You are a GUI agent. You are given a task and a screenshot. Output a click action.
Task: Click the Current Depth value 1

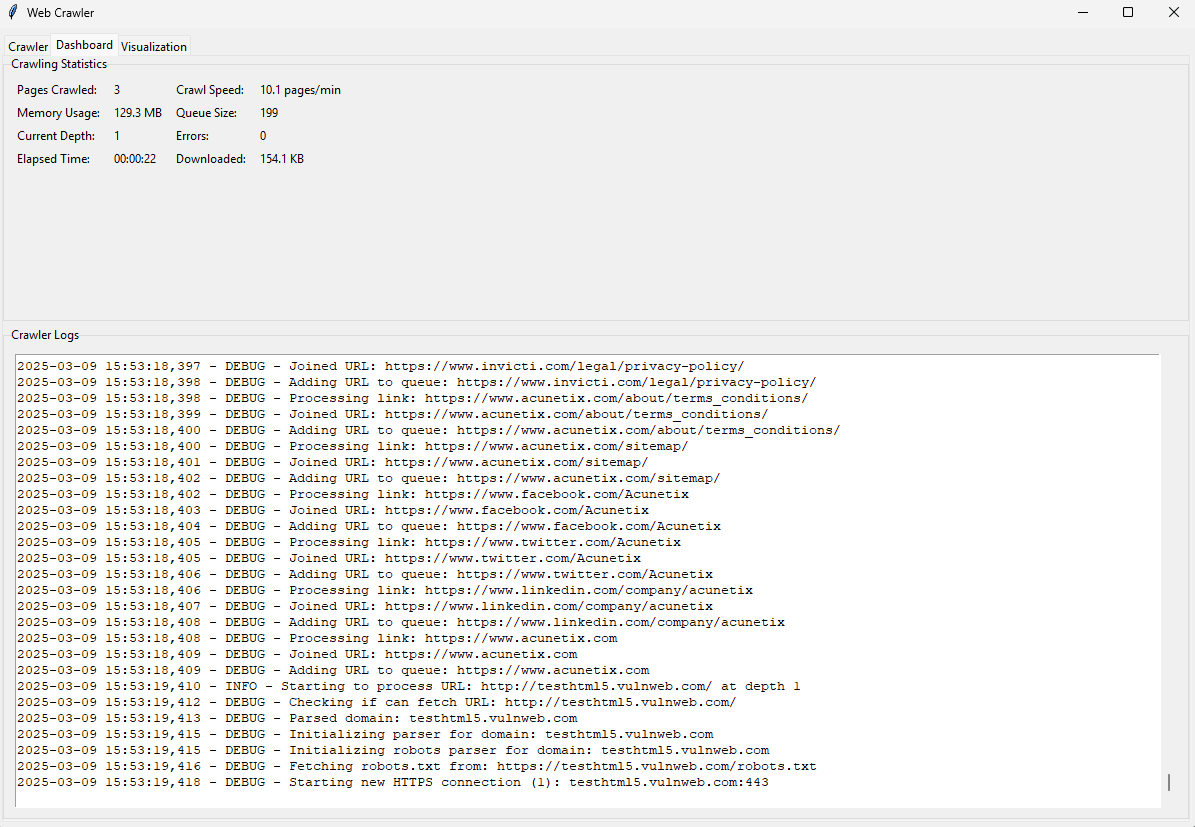point(117,136)
